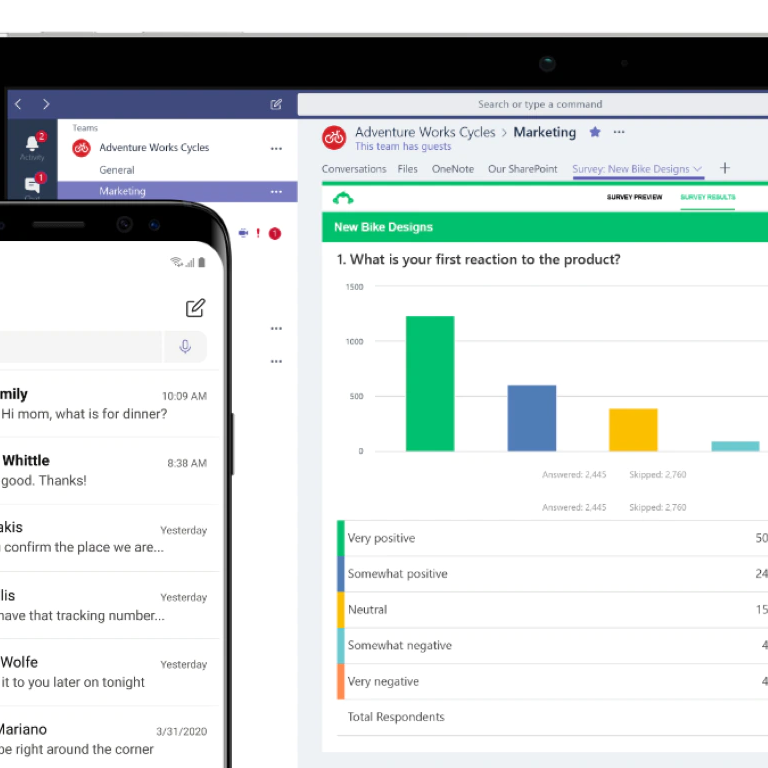Click the SurveyMonkey logo icon
This screenshot has height=768, width=768.
tap(343, 198)
